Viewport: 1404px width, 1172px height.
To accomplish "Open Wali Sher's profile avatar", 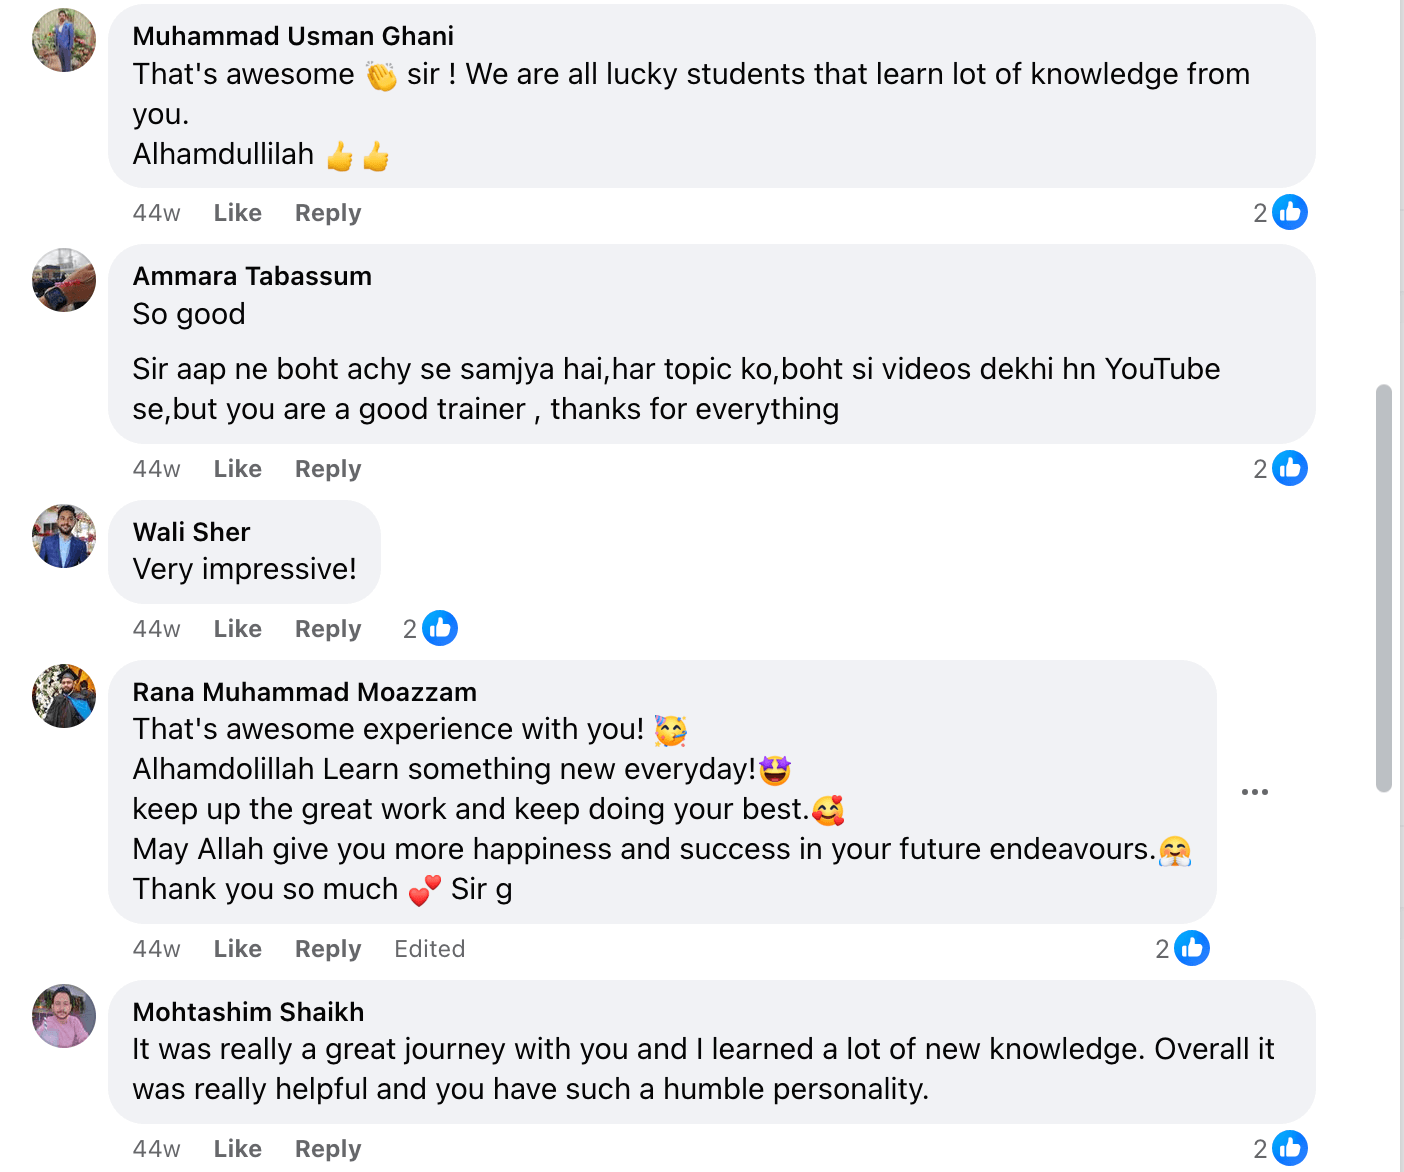I will tap(64, 536).
